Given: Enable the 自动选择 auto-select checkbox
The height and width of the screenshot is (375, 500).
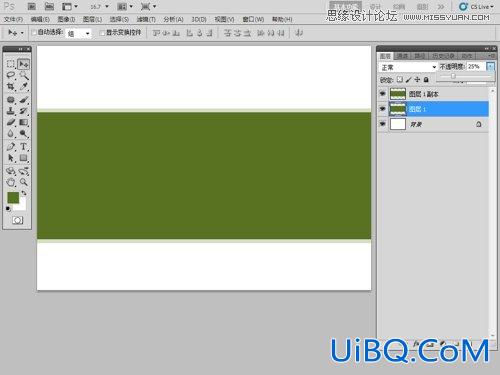Looking at the screenshot, I should [x=34, y=32].
